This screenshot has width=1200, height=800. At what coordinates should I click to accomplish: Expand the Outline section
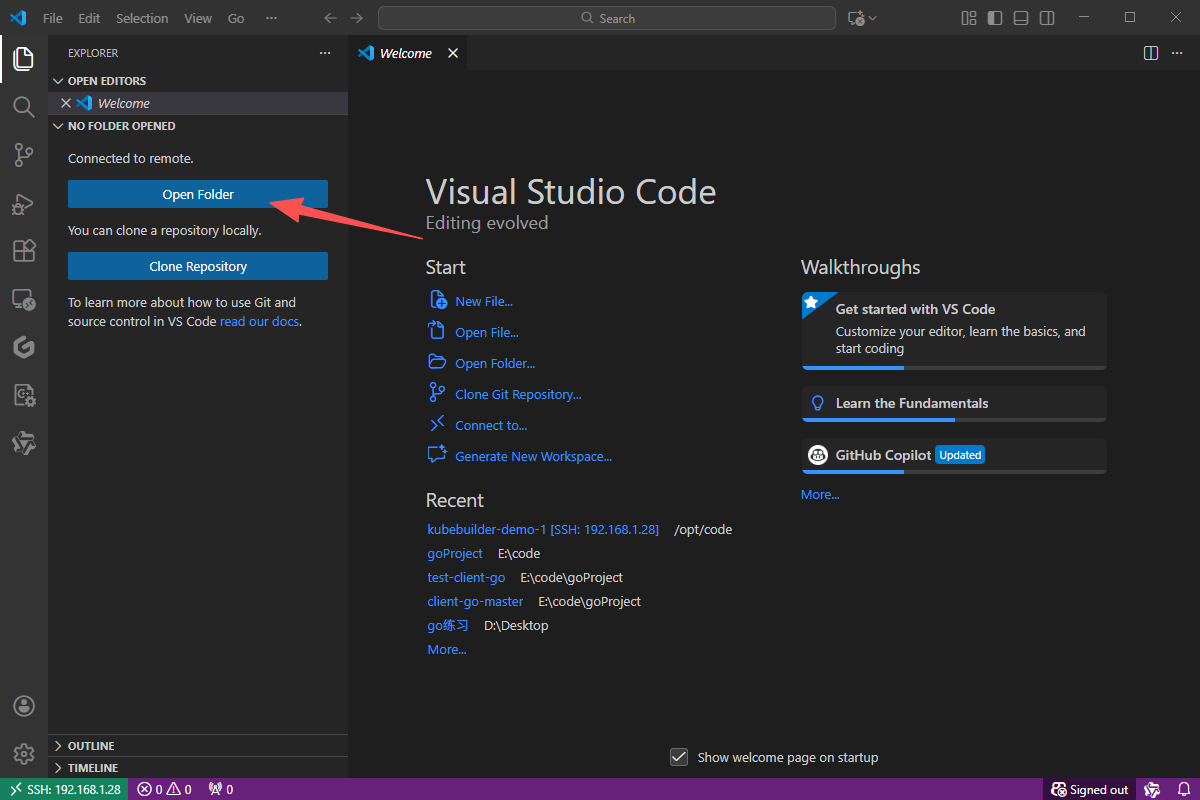coord(90,746)
